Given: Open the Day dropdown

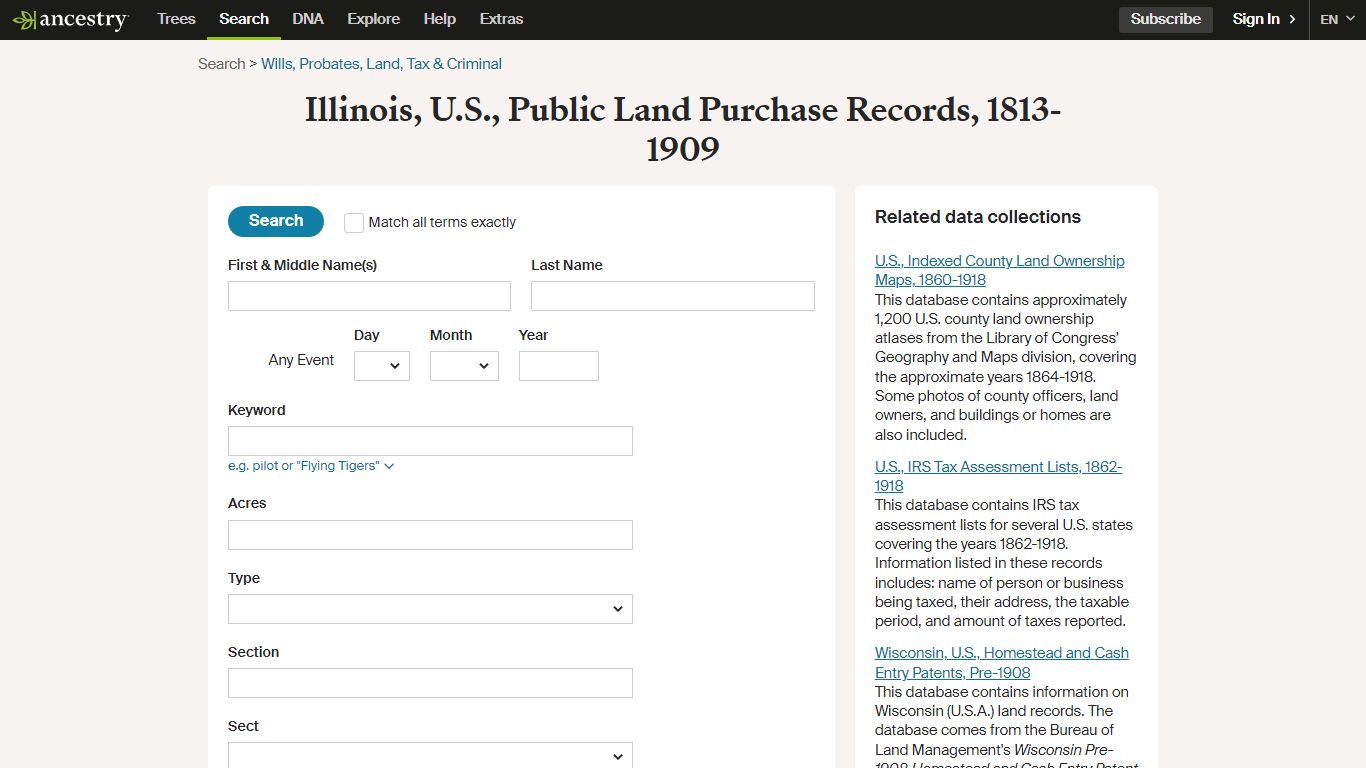Looking at the screenshot, I should (382, 366).
